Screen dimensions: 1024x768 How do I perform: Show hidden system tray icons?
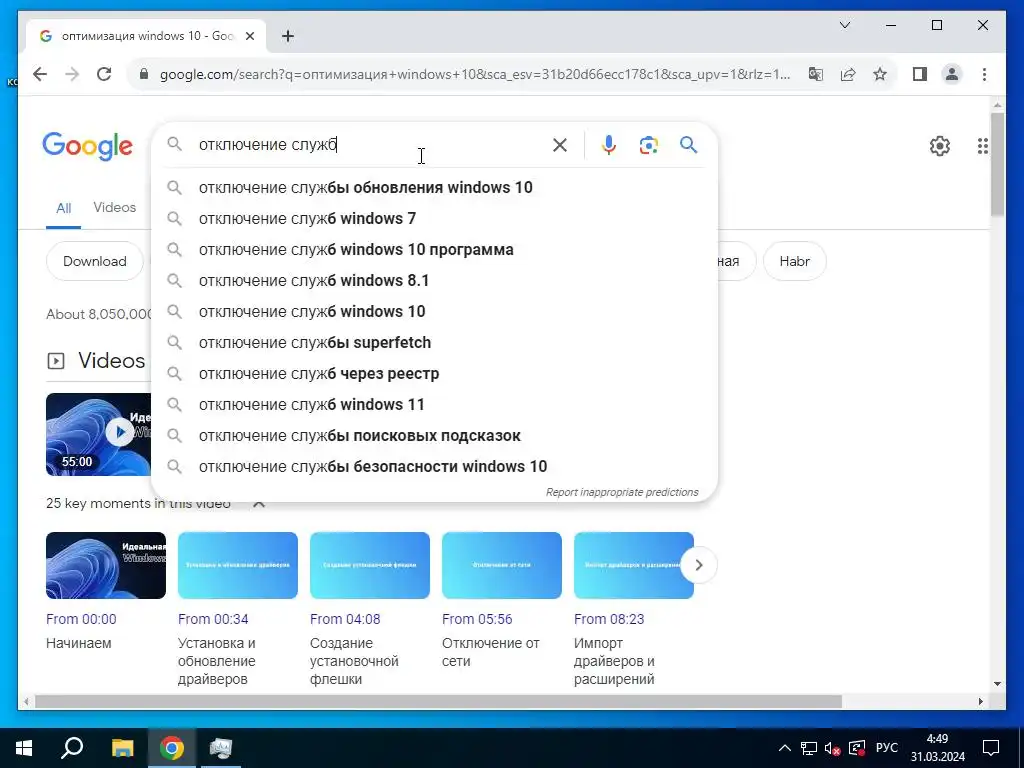click(x=785, y=748)
